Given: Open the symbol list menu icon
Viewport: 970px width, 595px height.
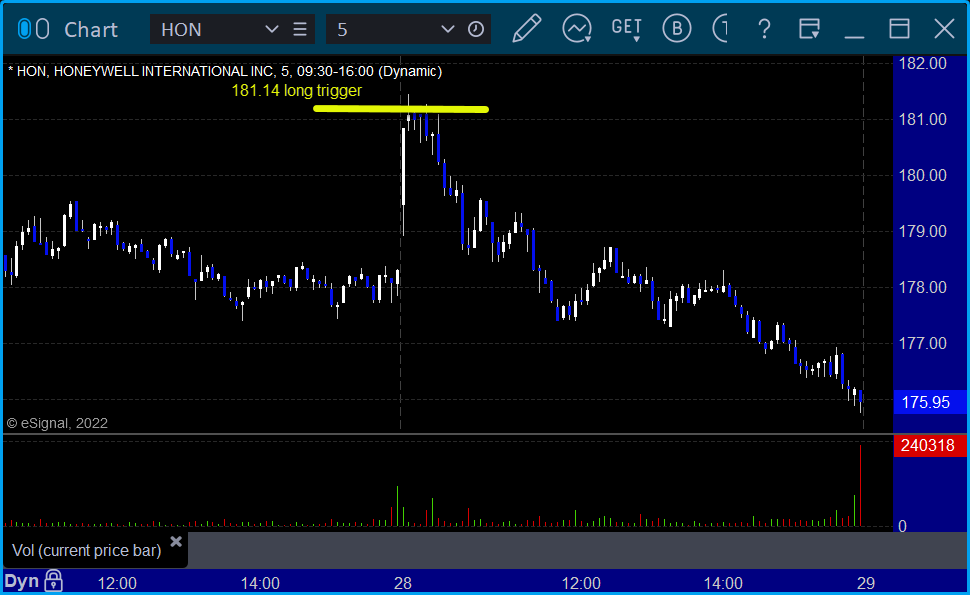Looking at the screenshot, I should 300,29.
